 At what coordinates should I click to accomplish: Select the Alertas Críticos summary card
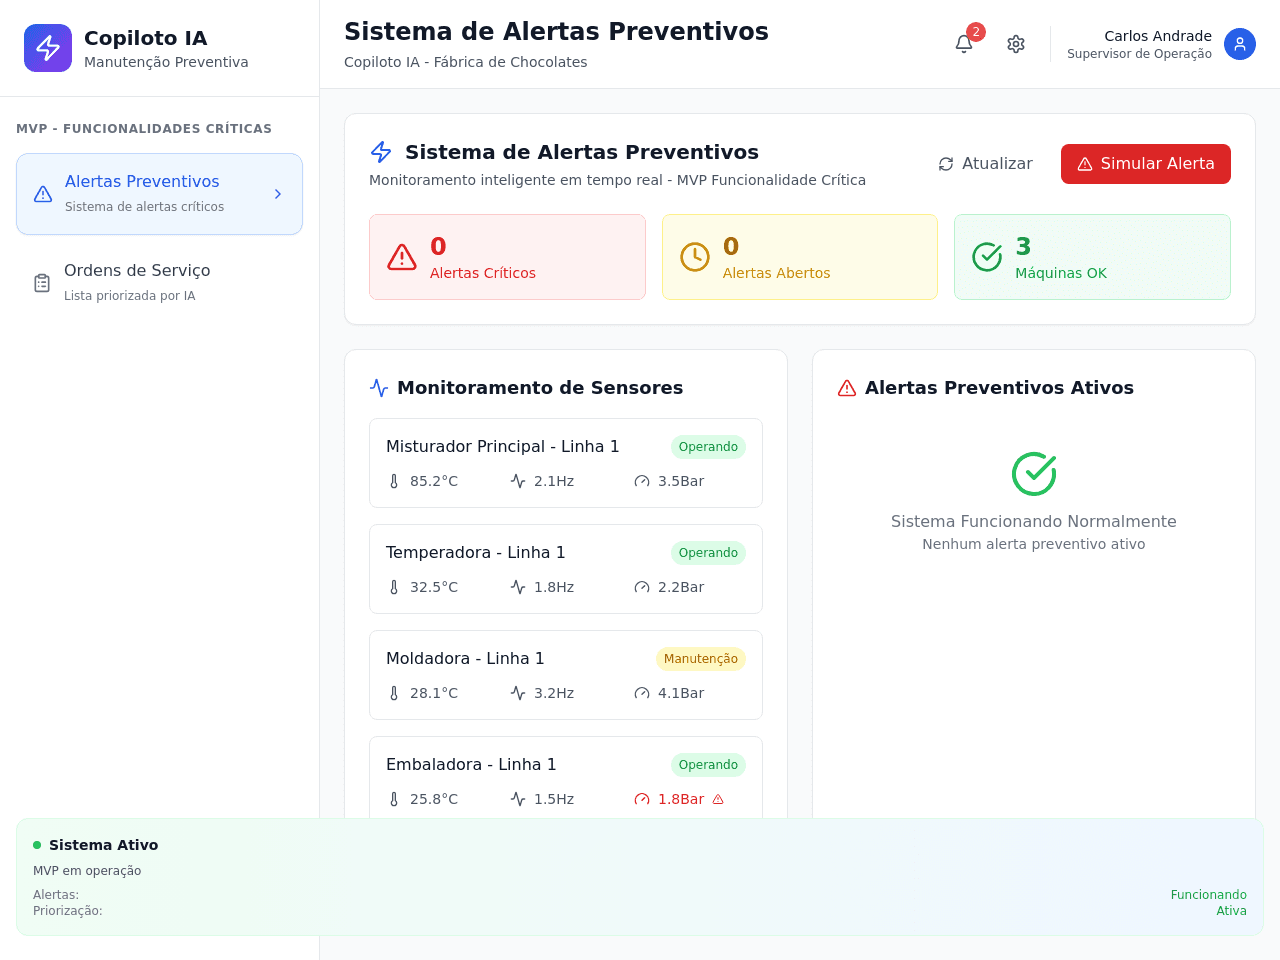pyautogui.click(x=507, y=257)
